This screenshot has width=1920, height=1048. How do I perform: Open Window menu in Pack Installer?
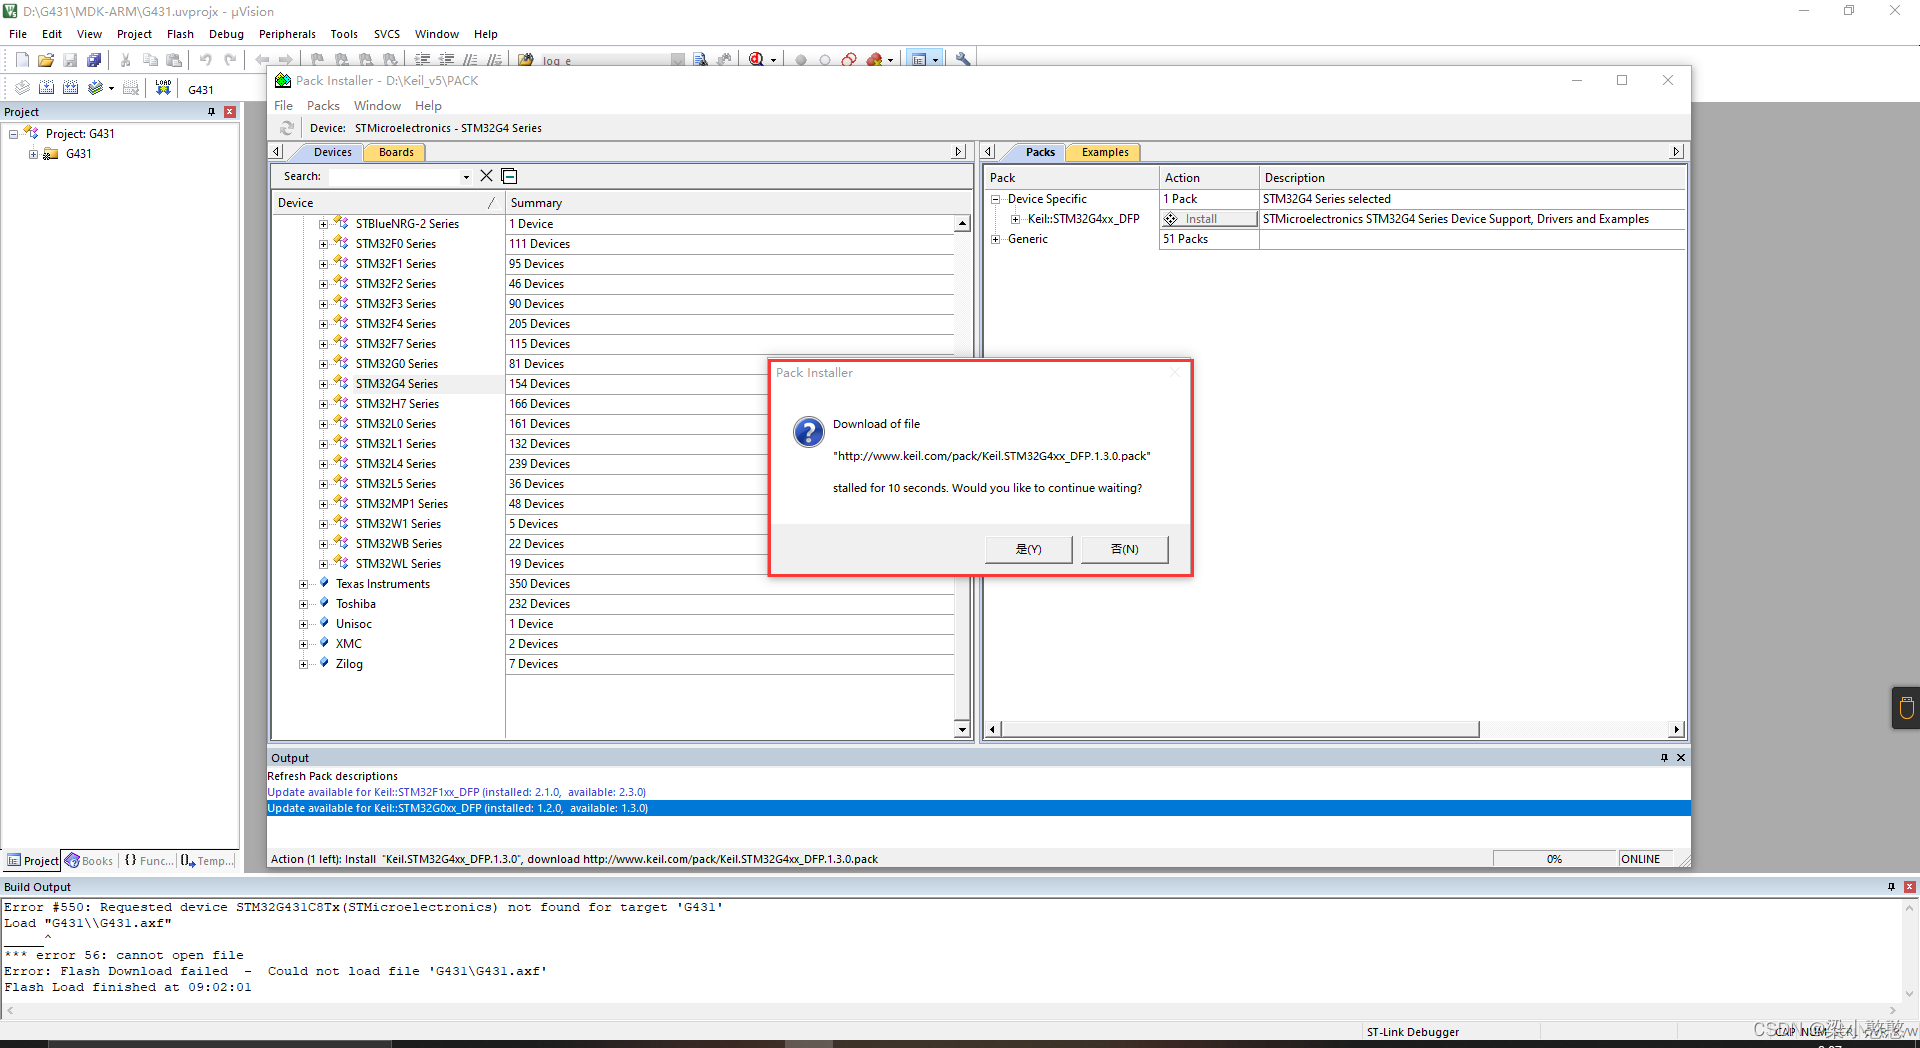click(x=377, y=106)
